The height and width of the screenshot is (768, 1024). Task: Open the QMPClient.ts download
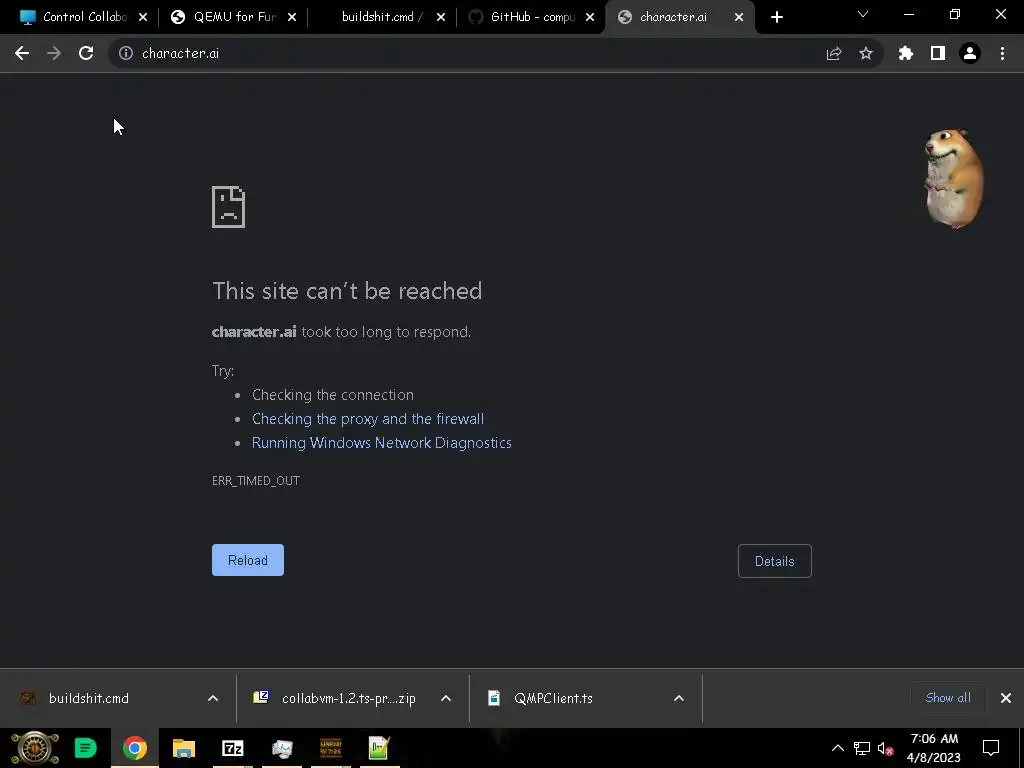(553, 698)
